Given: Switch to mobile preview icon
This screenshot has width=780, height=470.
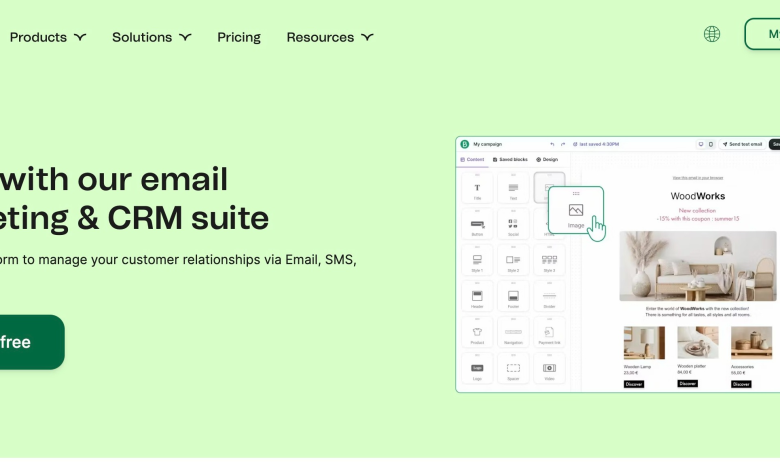Looking at the screenshot, I should click(711, 144).
